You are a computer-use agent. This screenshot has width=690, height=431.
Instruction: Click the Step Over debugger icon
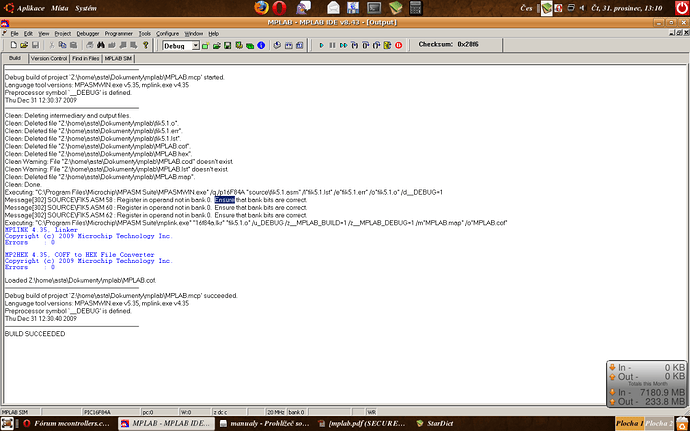(366, 45)
